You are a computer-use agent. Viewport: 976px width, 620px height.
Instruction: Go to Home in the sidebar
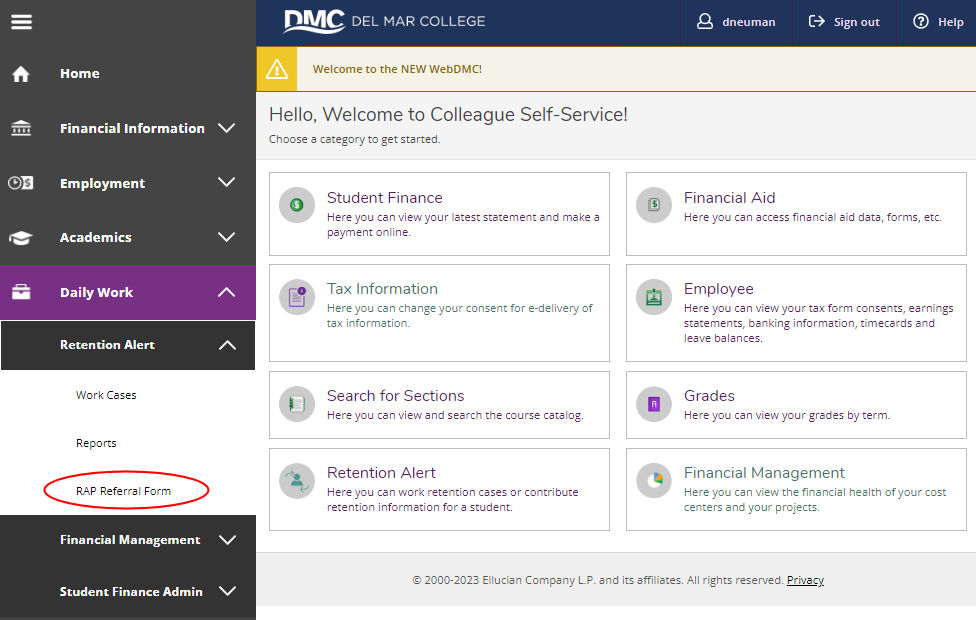click(80, 73)
